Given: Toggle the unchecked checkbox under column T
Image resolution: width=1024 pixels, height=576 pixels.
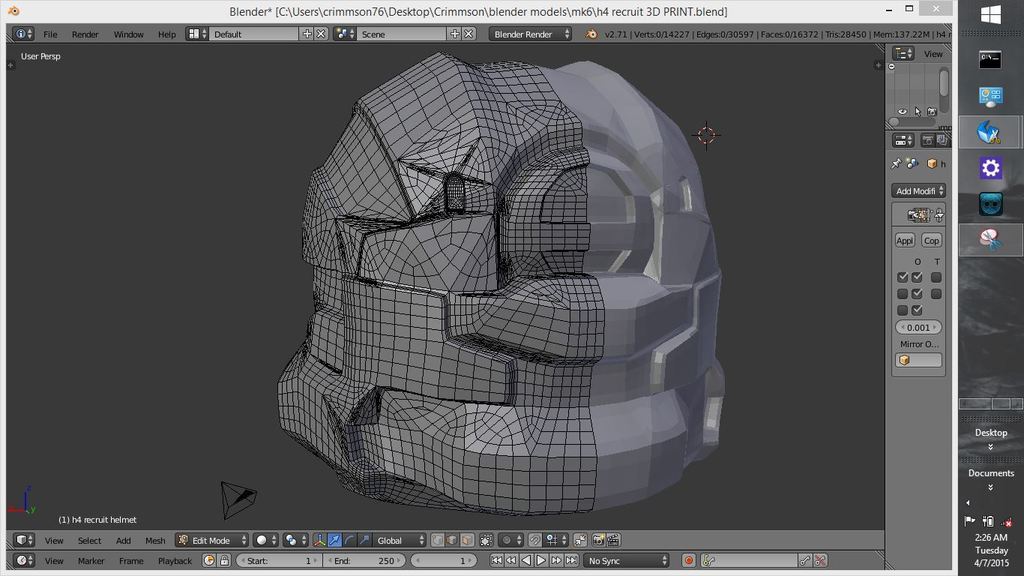Looking at the screenshot, I should (936, 277).
